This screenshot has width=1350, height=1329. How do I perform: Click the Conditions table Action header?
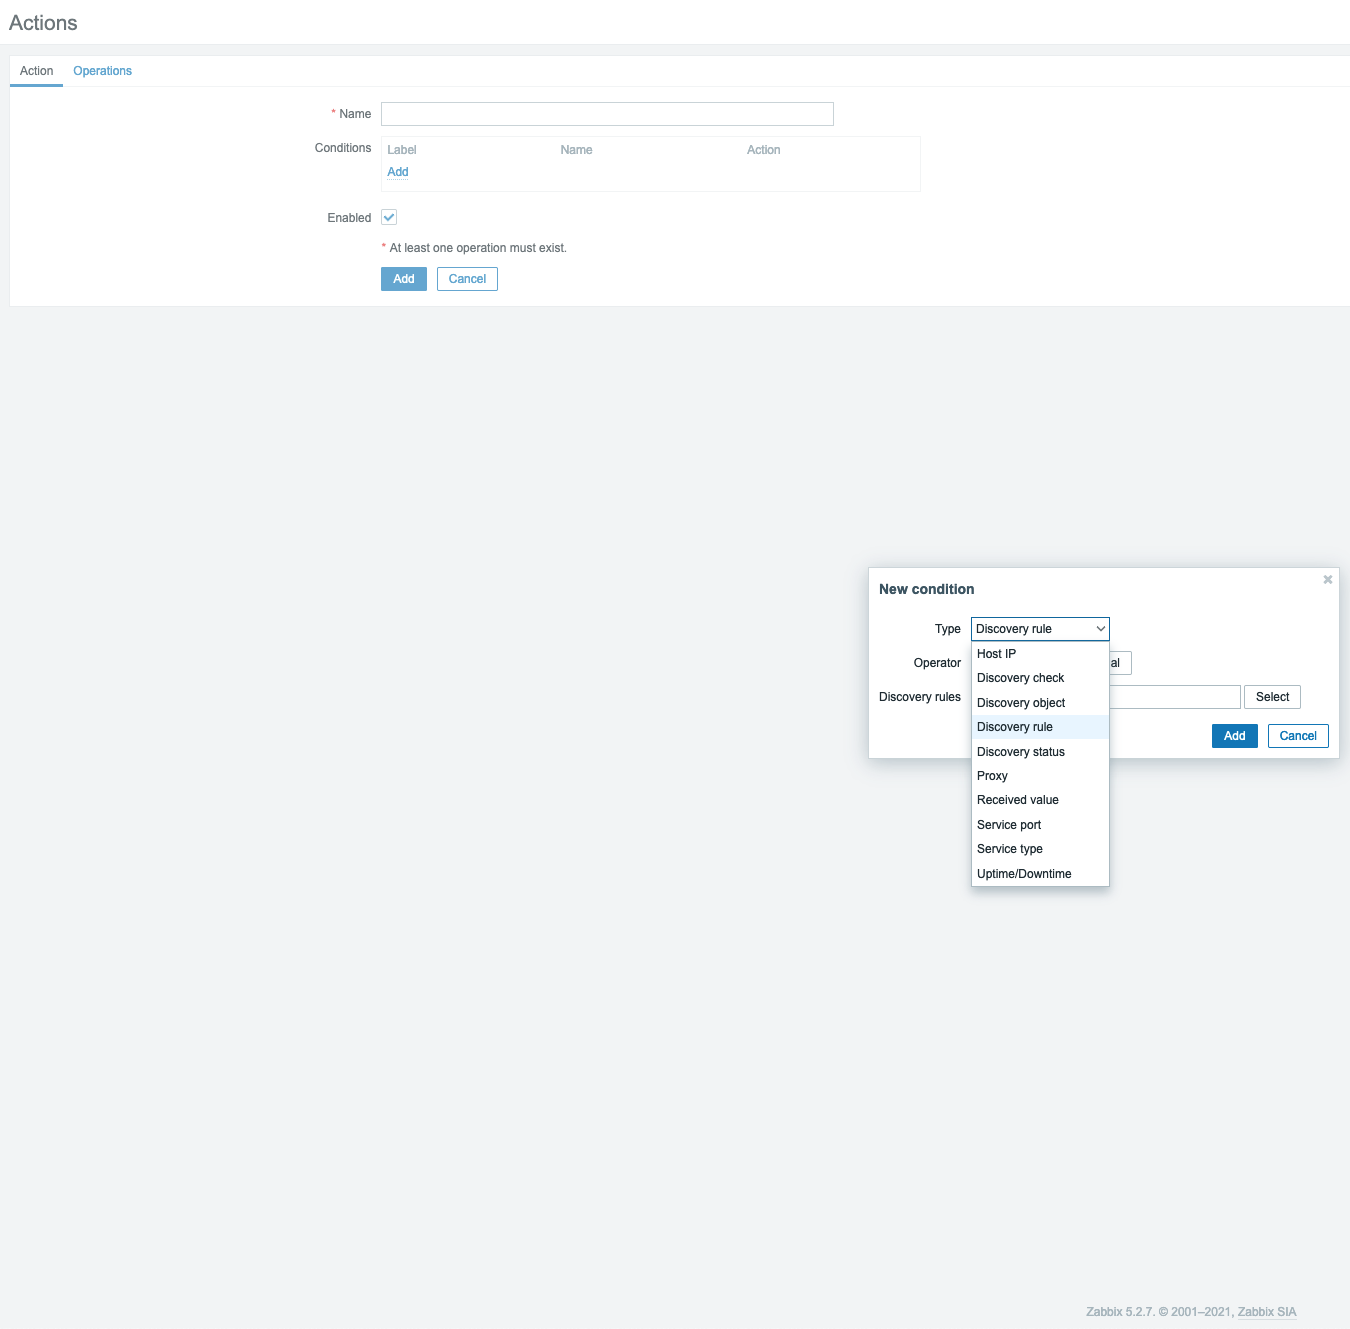tap(764, 150)
